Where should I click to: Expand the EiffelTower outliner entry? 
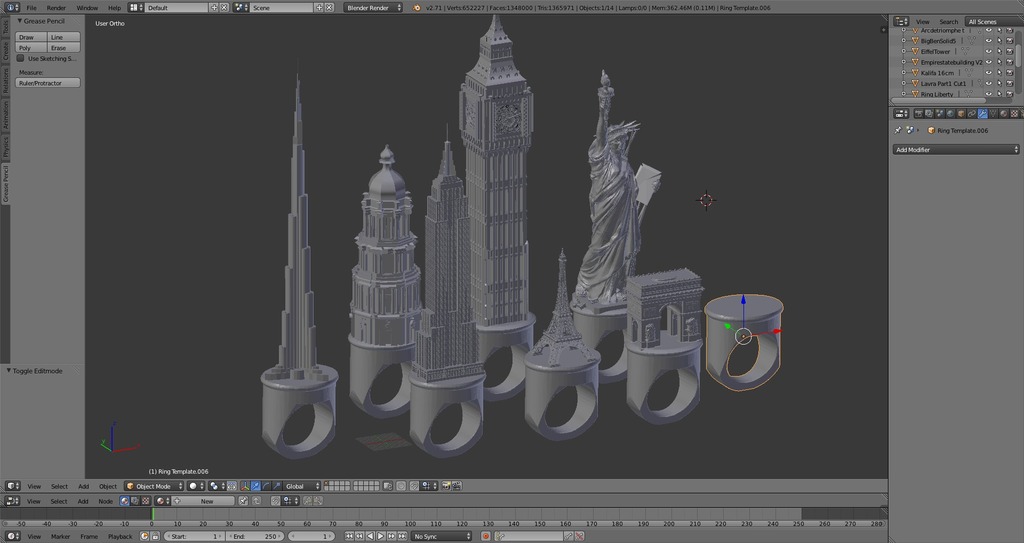pos(904,51)
